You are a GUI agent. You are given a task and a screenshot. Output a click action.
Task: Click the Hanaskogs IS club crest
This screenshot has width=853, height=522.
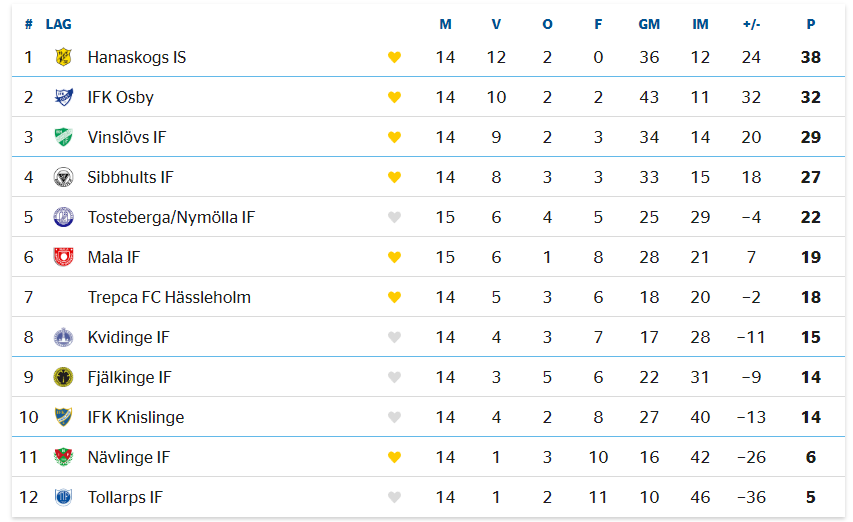64,57
